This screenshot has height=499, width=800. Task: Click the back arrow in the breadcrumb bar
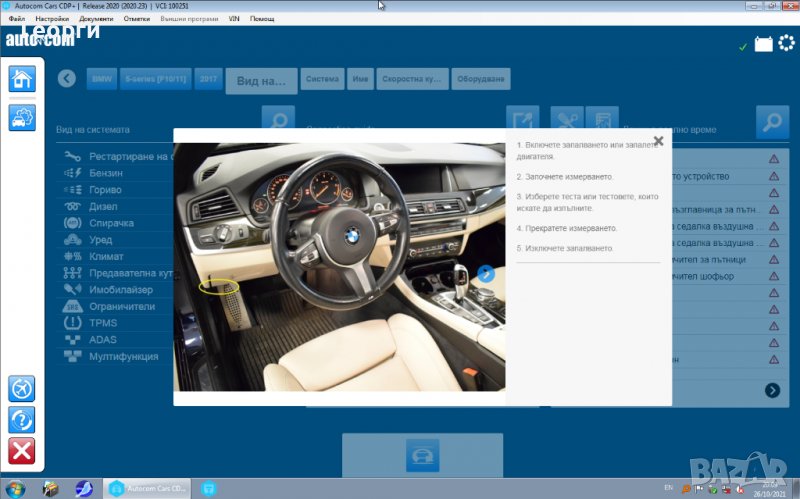coord(67,79)
